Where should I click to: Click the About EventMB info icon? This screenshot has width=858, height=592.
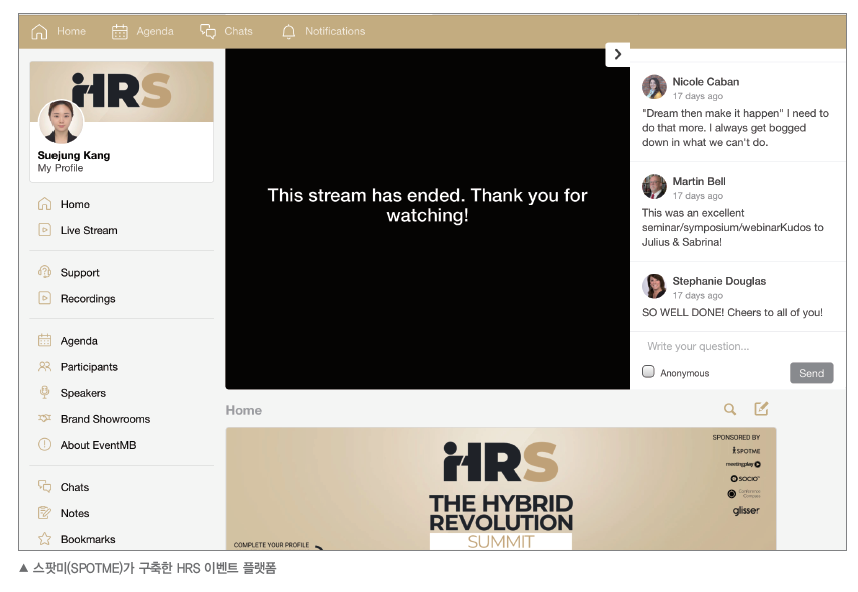[x=44, y=445]
